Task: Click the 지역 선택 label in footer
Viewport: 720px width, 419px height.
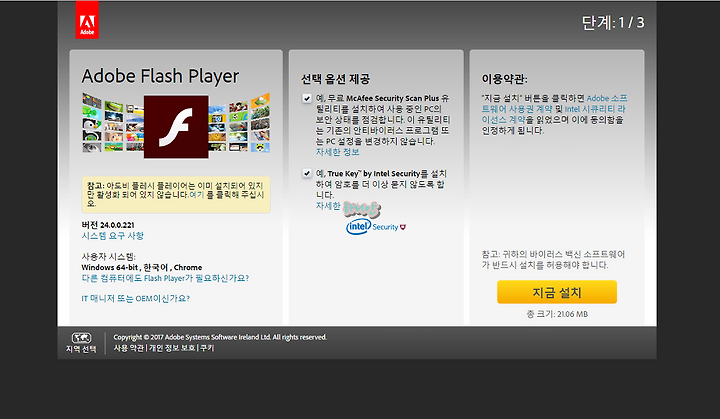Action: coord(81,349)
